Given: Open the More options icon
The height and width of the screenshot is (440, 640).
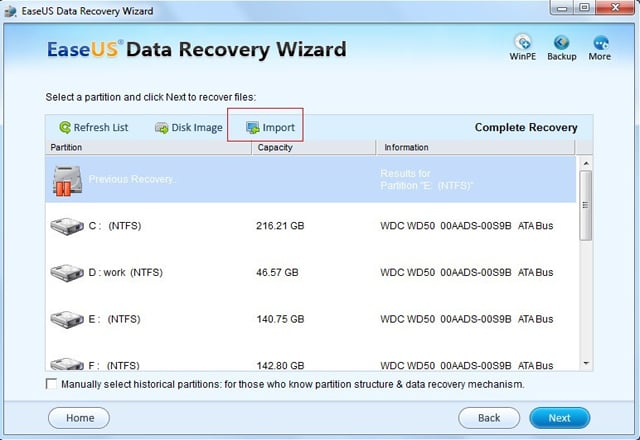Looking at the screenshot, I should (600, 42).
